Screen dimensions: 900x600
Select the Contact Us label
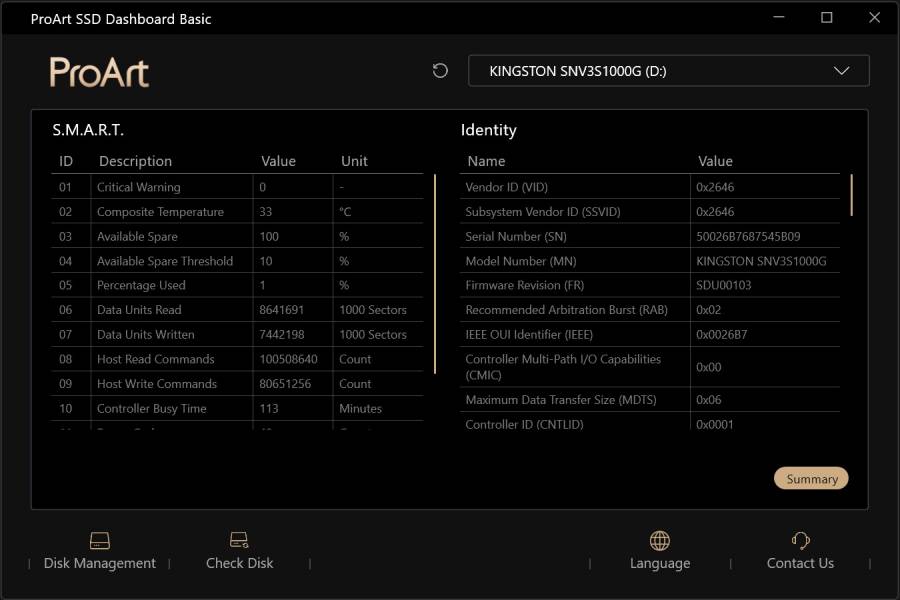tap(800, 563)
